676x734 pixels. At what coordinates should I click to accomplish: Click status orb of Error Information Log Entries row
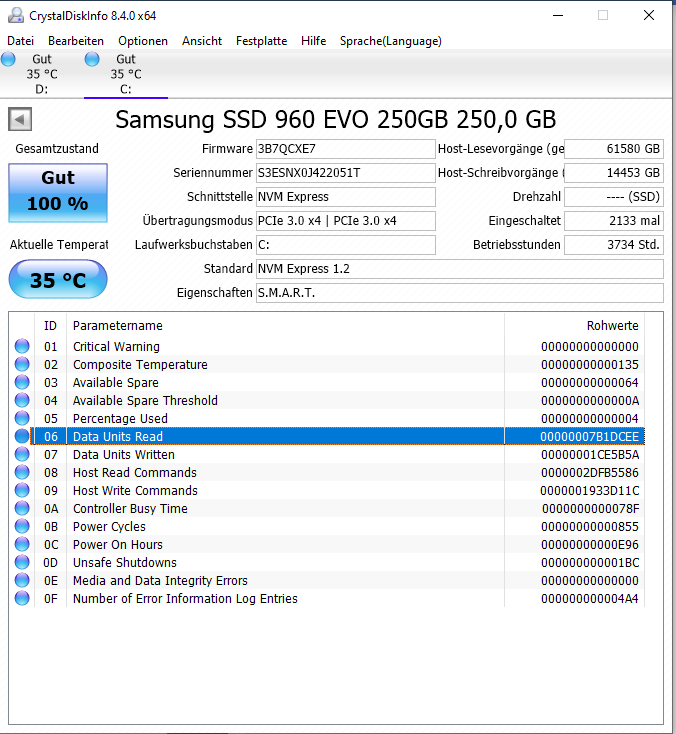coord(22,598)
